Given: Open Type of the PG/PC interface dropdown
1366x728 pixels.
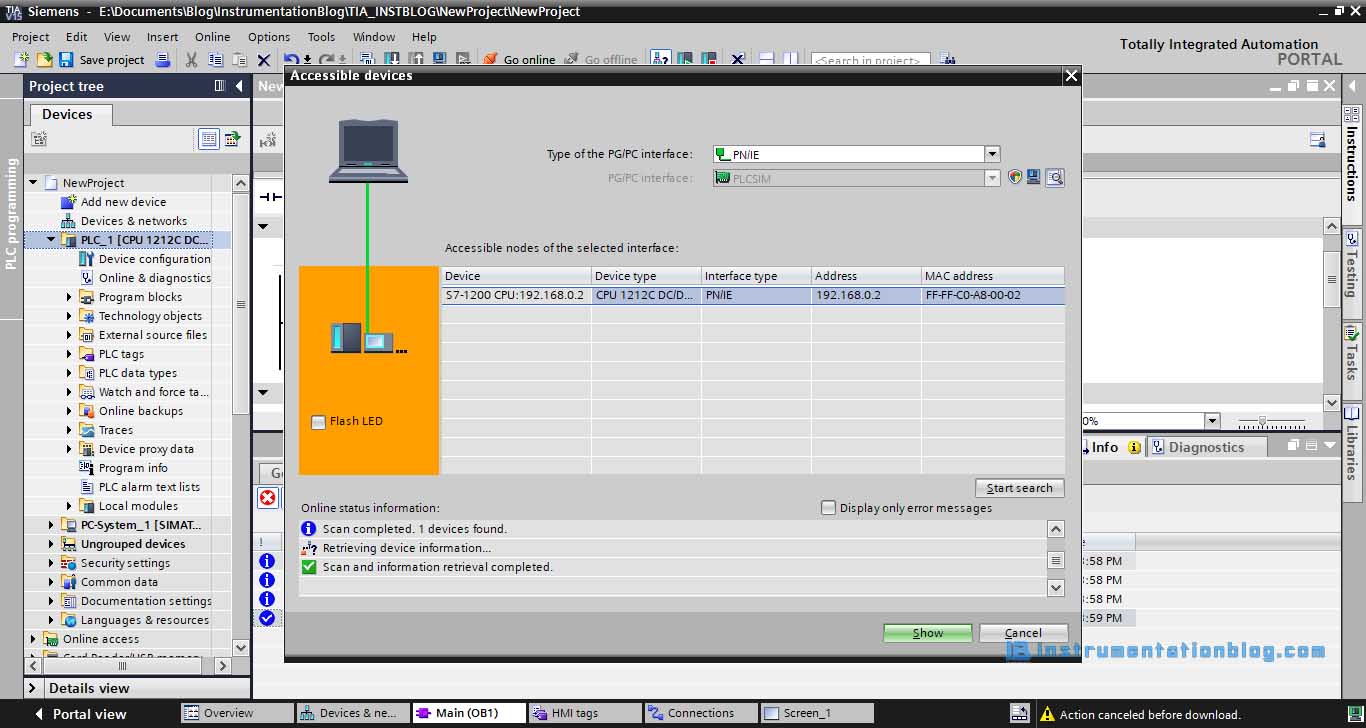Looking at the screenshot, I should [992, 154].
